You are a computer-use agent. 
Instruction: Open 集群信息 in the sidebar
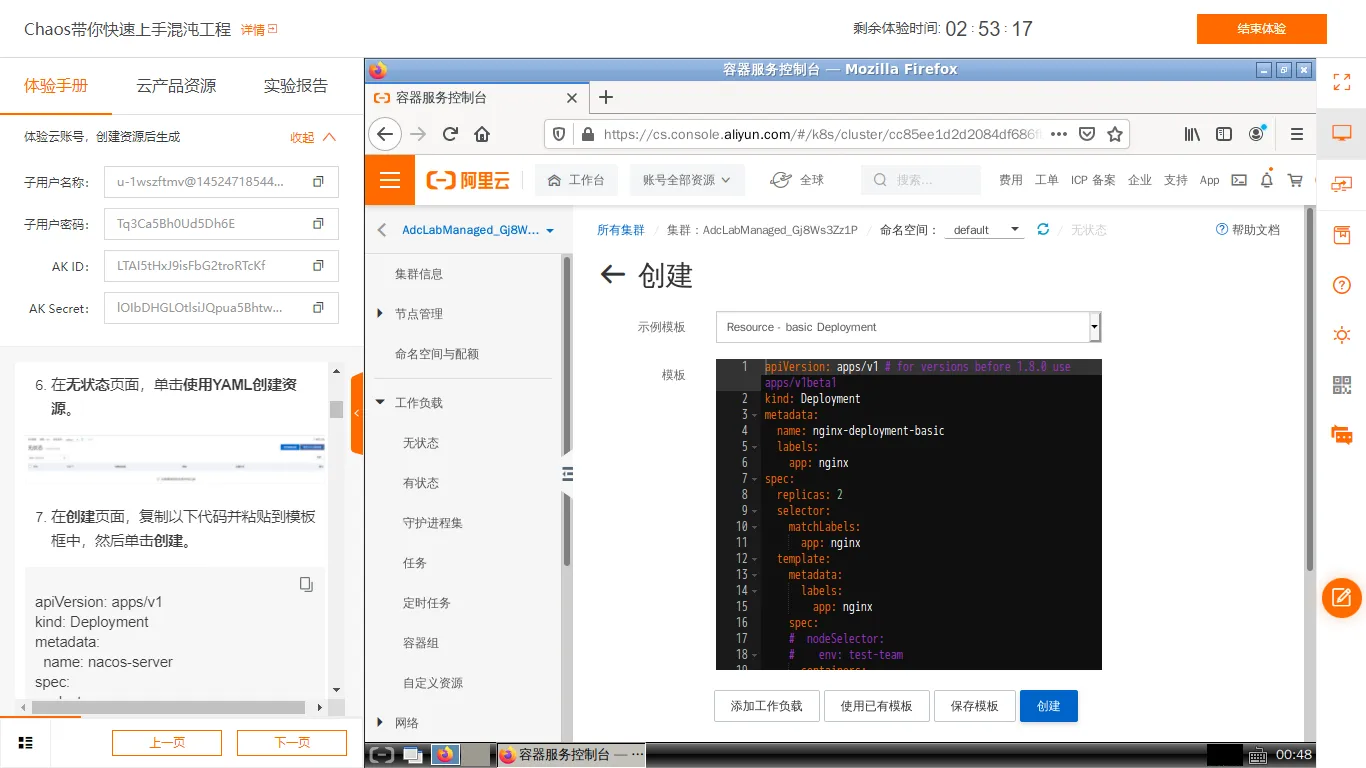pyautogui.click(x=419, y=274)
